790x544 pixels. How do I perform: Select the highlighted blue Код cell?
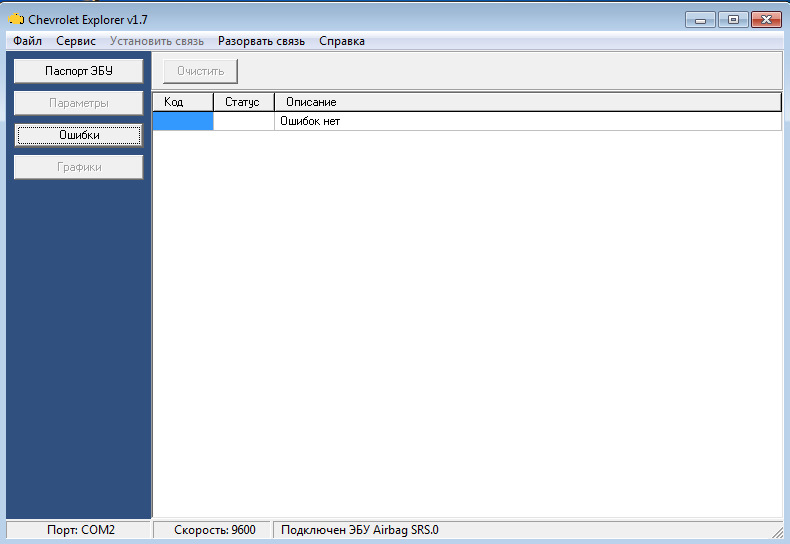(x=183, y=121)
